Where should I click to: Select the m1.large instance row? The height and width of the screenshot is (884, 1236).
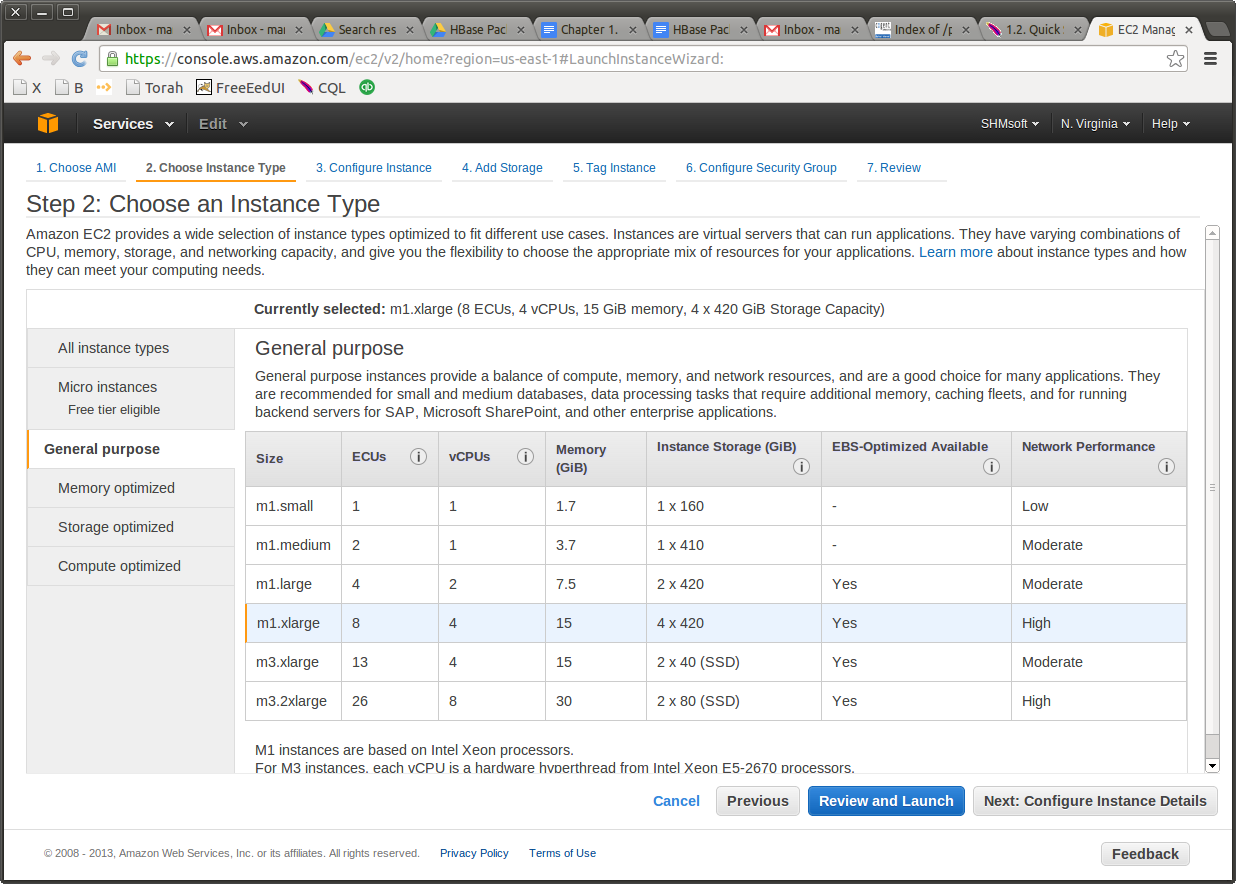tap(716, 584)
